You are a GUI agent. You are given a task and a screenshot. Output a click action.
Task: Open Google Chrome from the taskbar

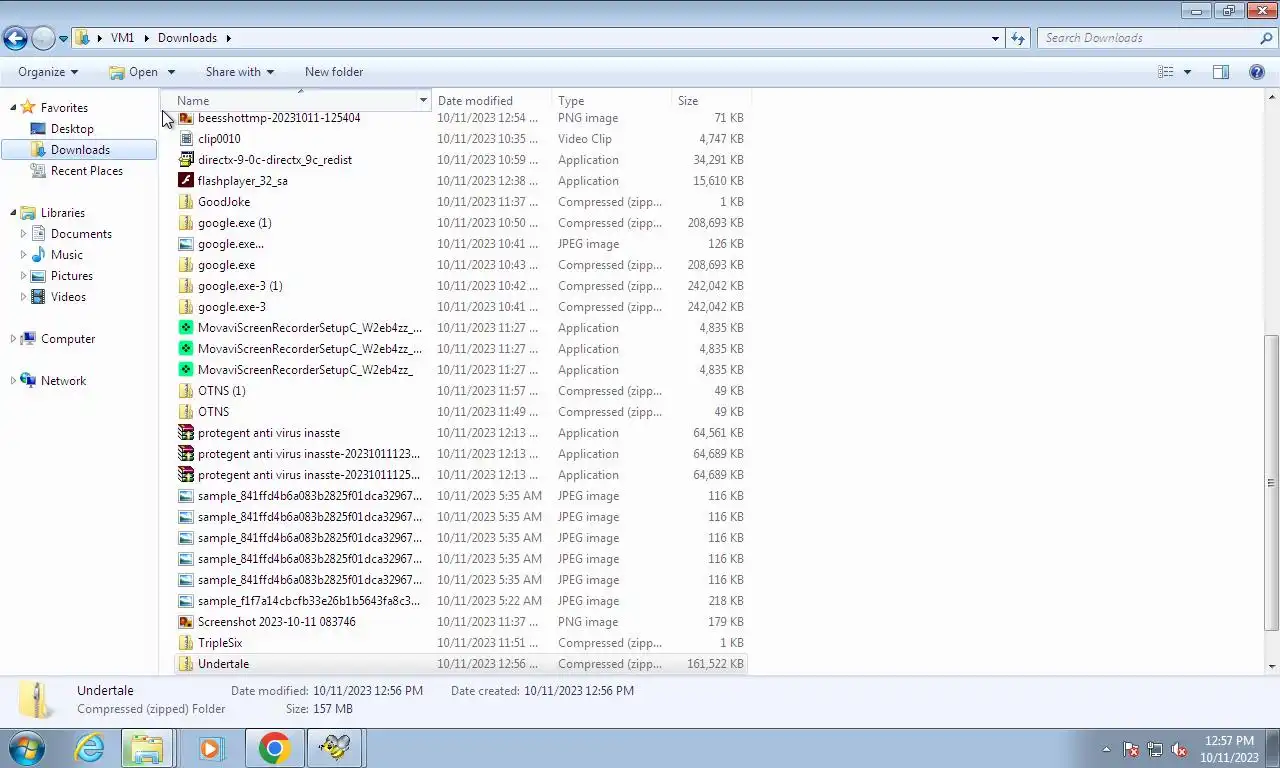click(274, 748)
